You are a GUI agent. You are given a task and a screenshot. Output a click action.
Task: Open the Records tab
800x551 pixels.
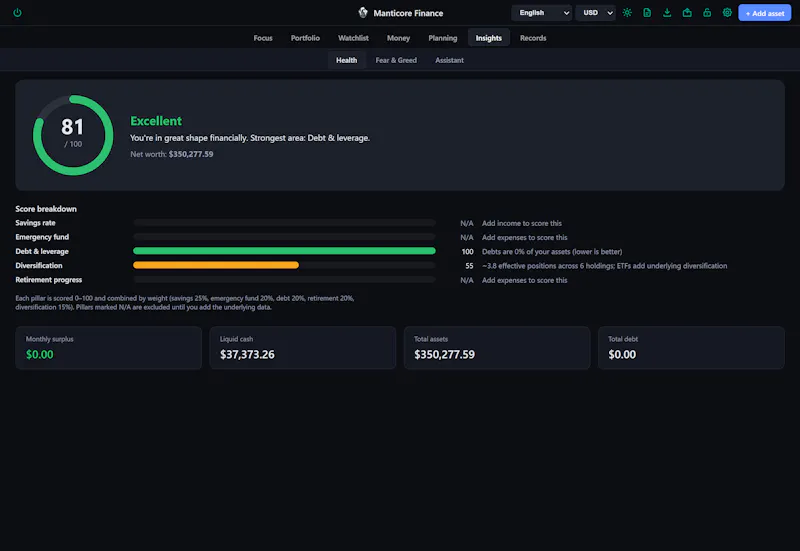tap(533, 38)
